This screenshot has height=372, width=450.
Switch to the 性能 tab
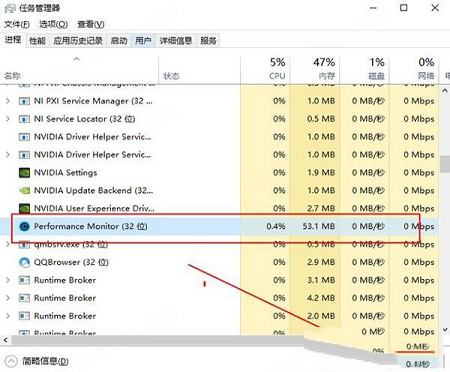(x=37, y=41)
